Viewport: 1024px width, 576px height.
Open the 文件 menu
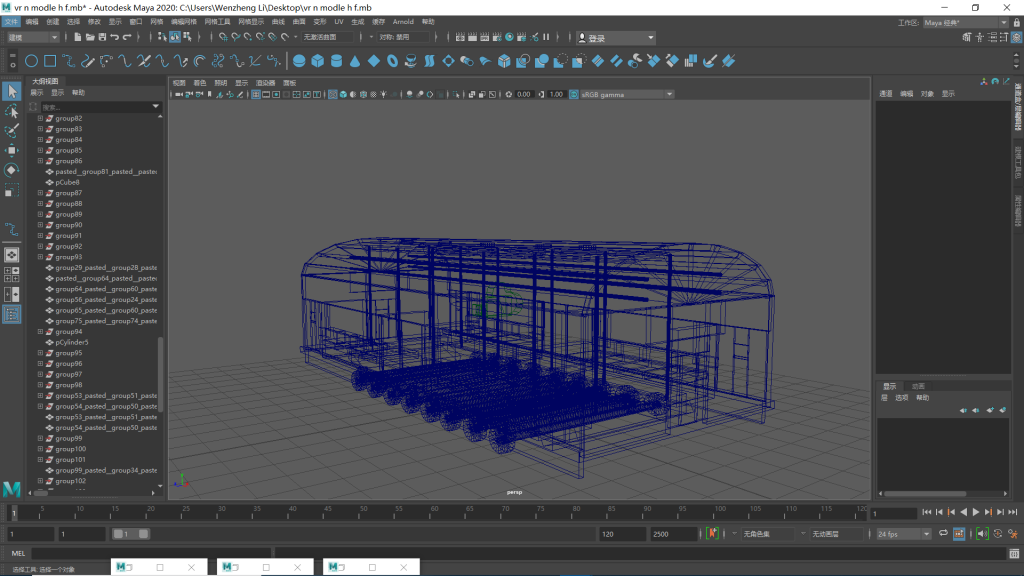(12, 22)
